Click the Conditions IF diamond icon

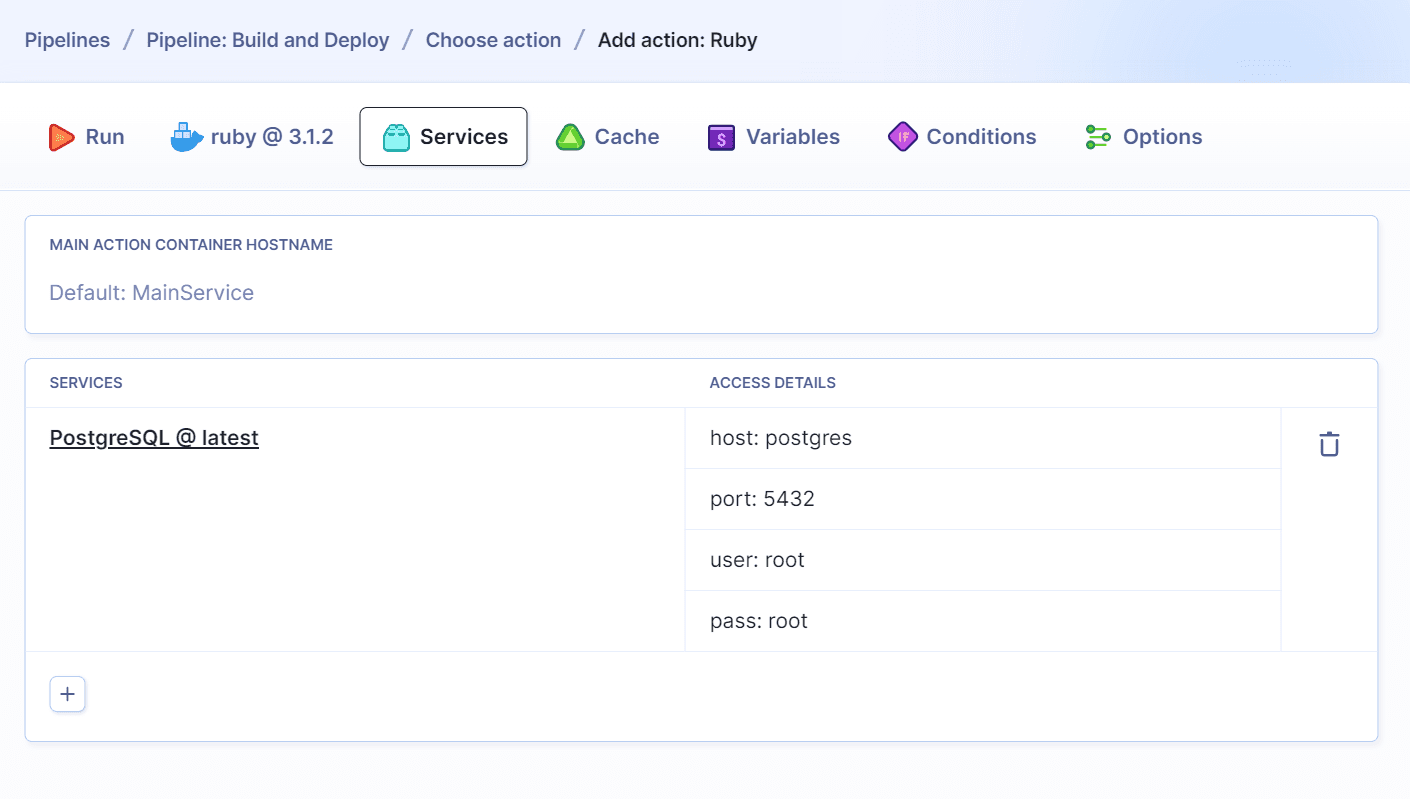(901, 137)
